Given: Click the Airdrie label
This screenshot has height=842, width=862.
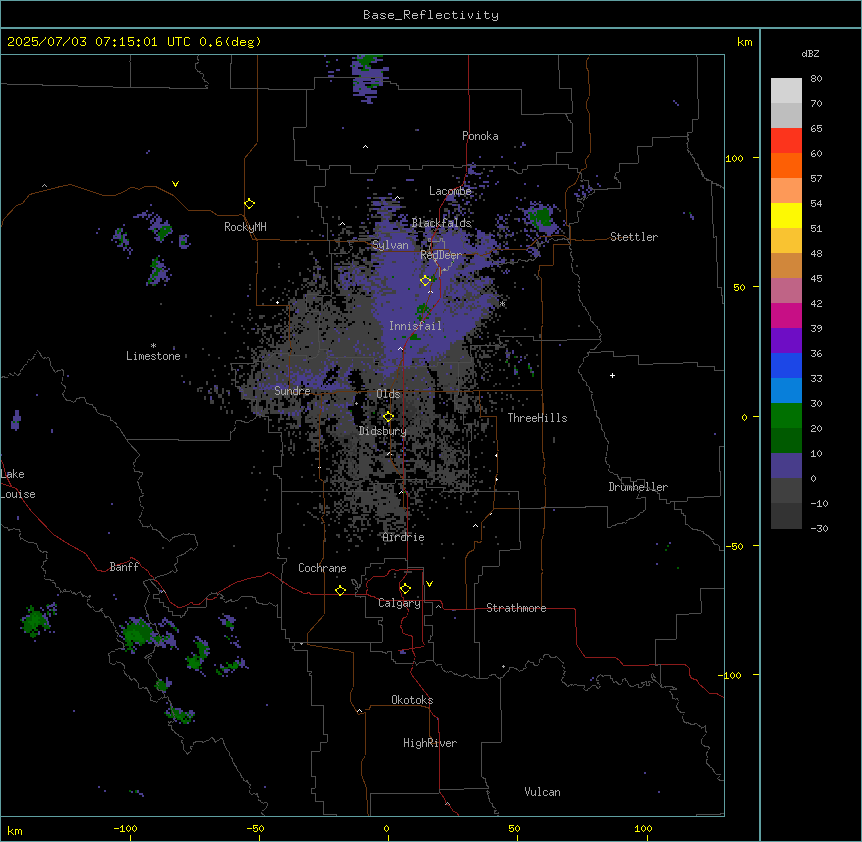Looking at the screenshot, I should pyautogui.click(x=403, y=537).
